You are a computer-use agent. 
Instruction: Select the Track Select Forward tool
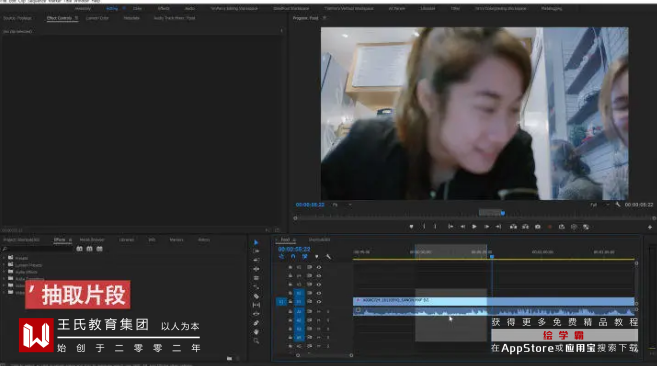coord(256,251)
